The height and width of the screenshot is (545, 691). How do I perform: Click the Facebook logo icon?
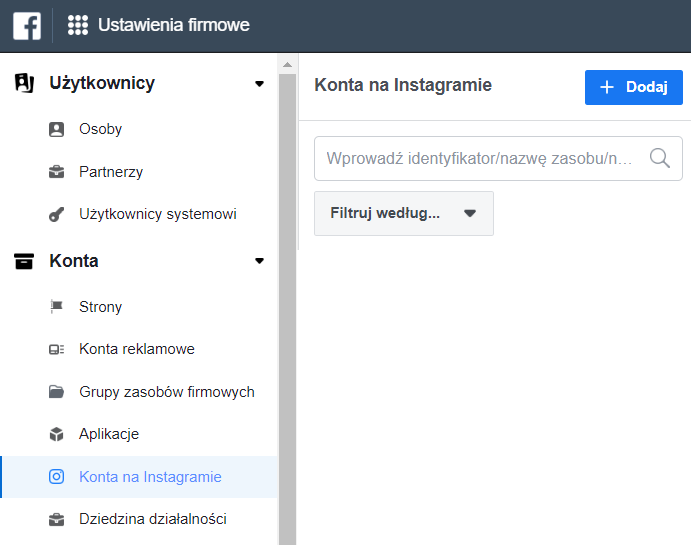click(x=27, y=26)
